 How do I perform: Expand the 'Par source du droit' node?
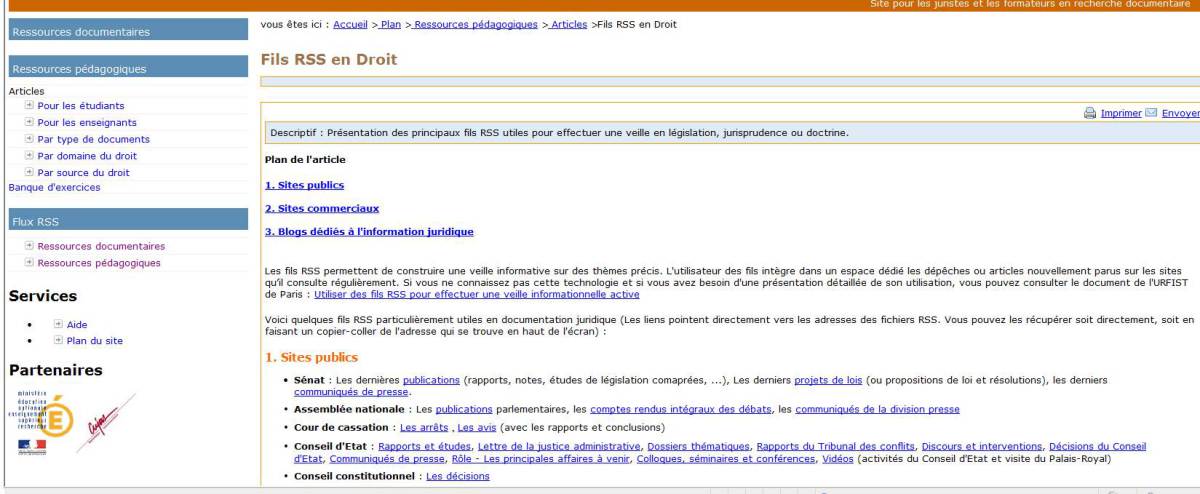coord(29,172)
